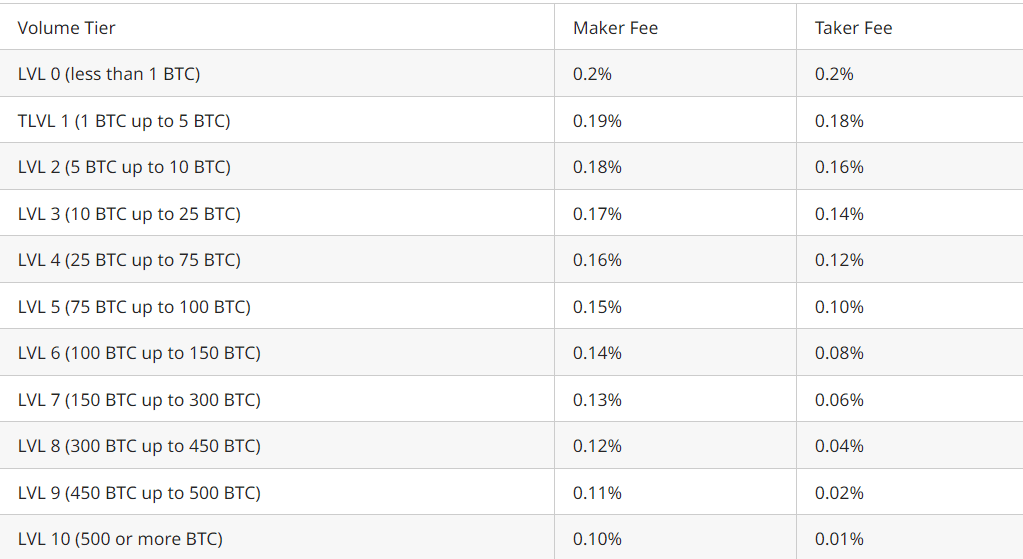Click the LVL 3 (10 BTC up to 25 BTC) cell
This screenshot has height=559, width=1023.
point(129,214)
